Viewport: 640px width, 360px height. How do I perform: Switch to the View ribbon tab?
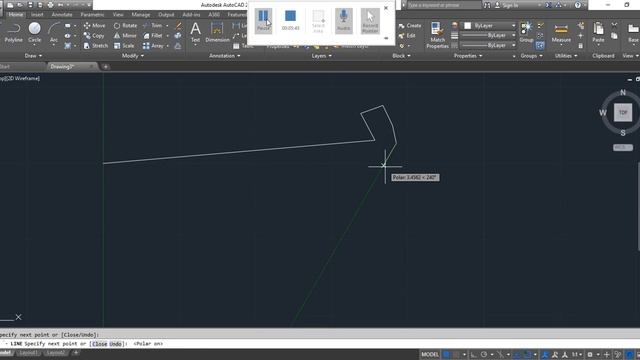(118, 14)
